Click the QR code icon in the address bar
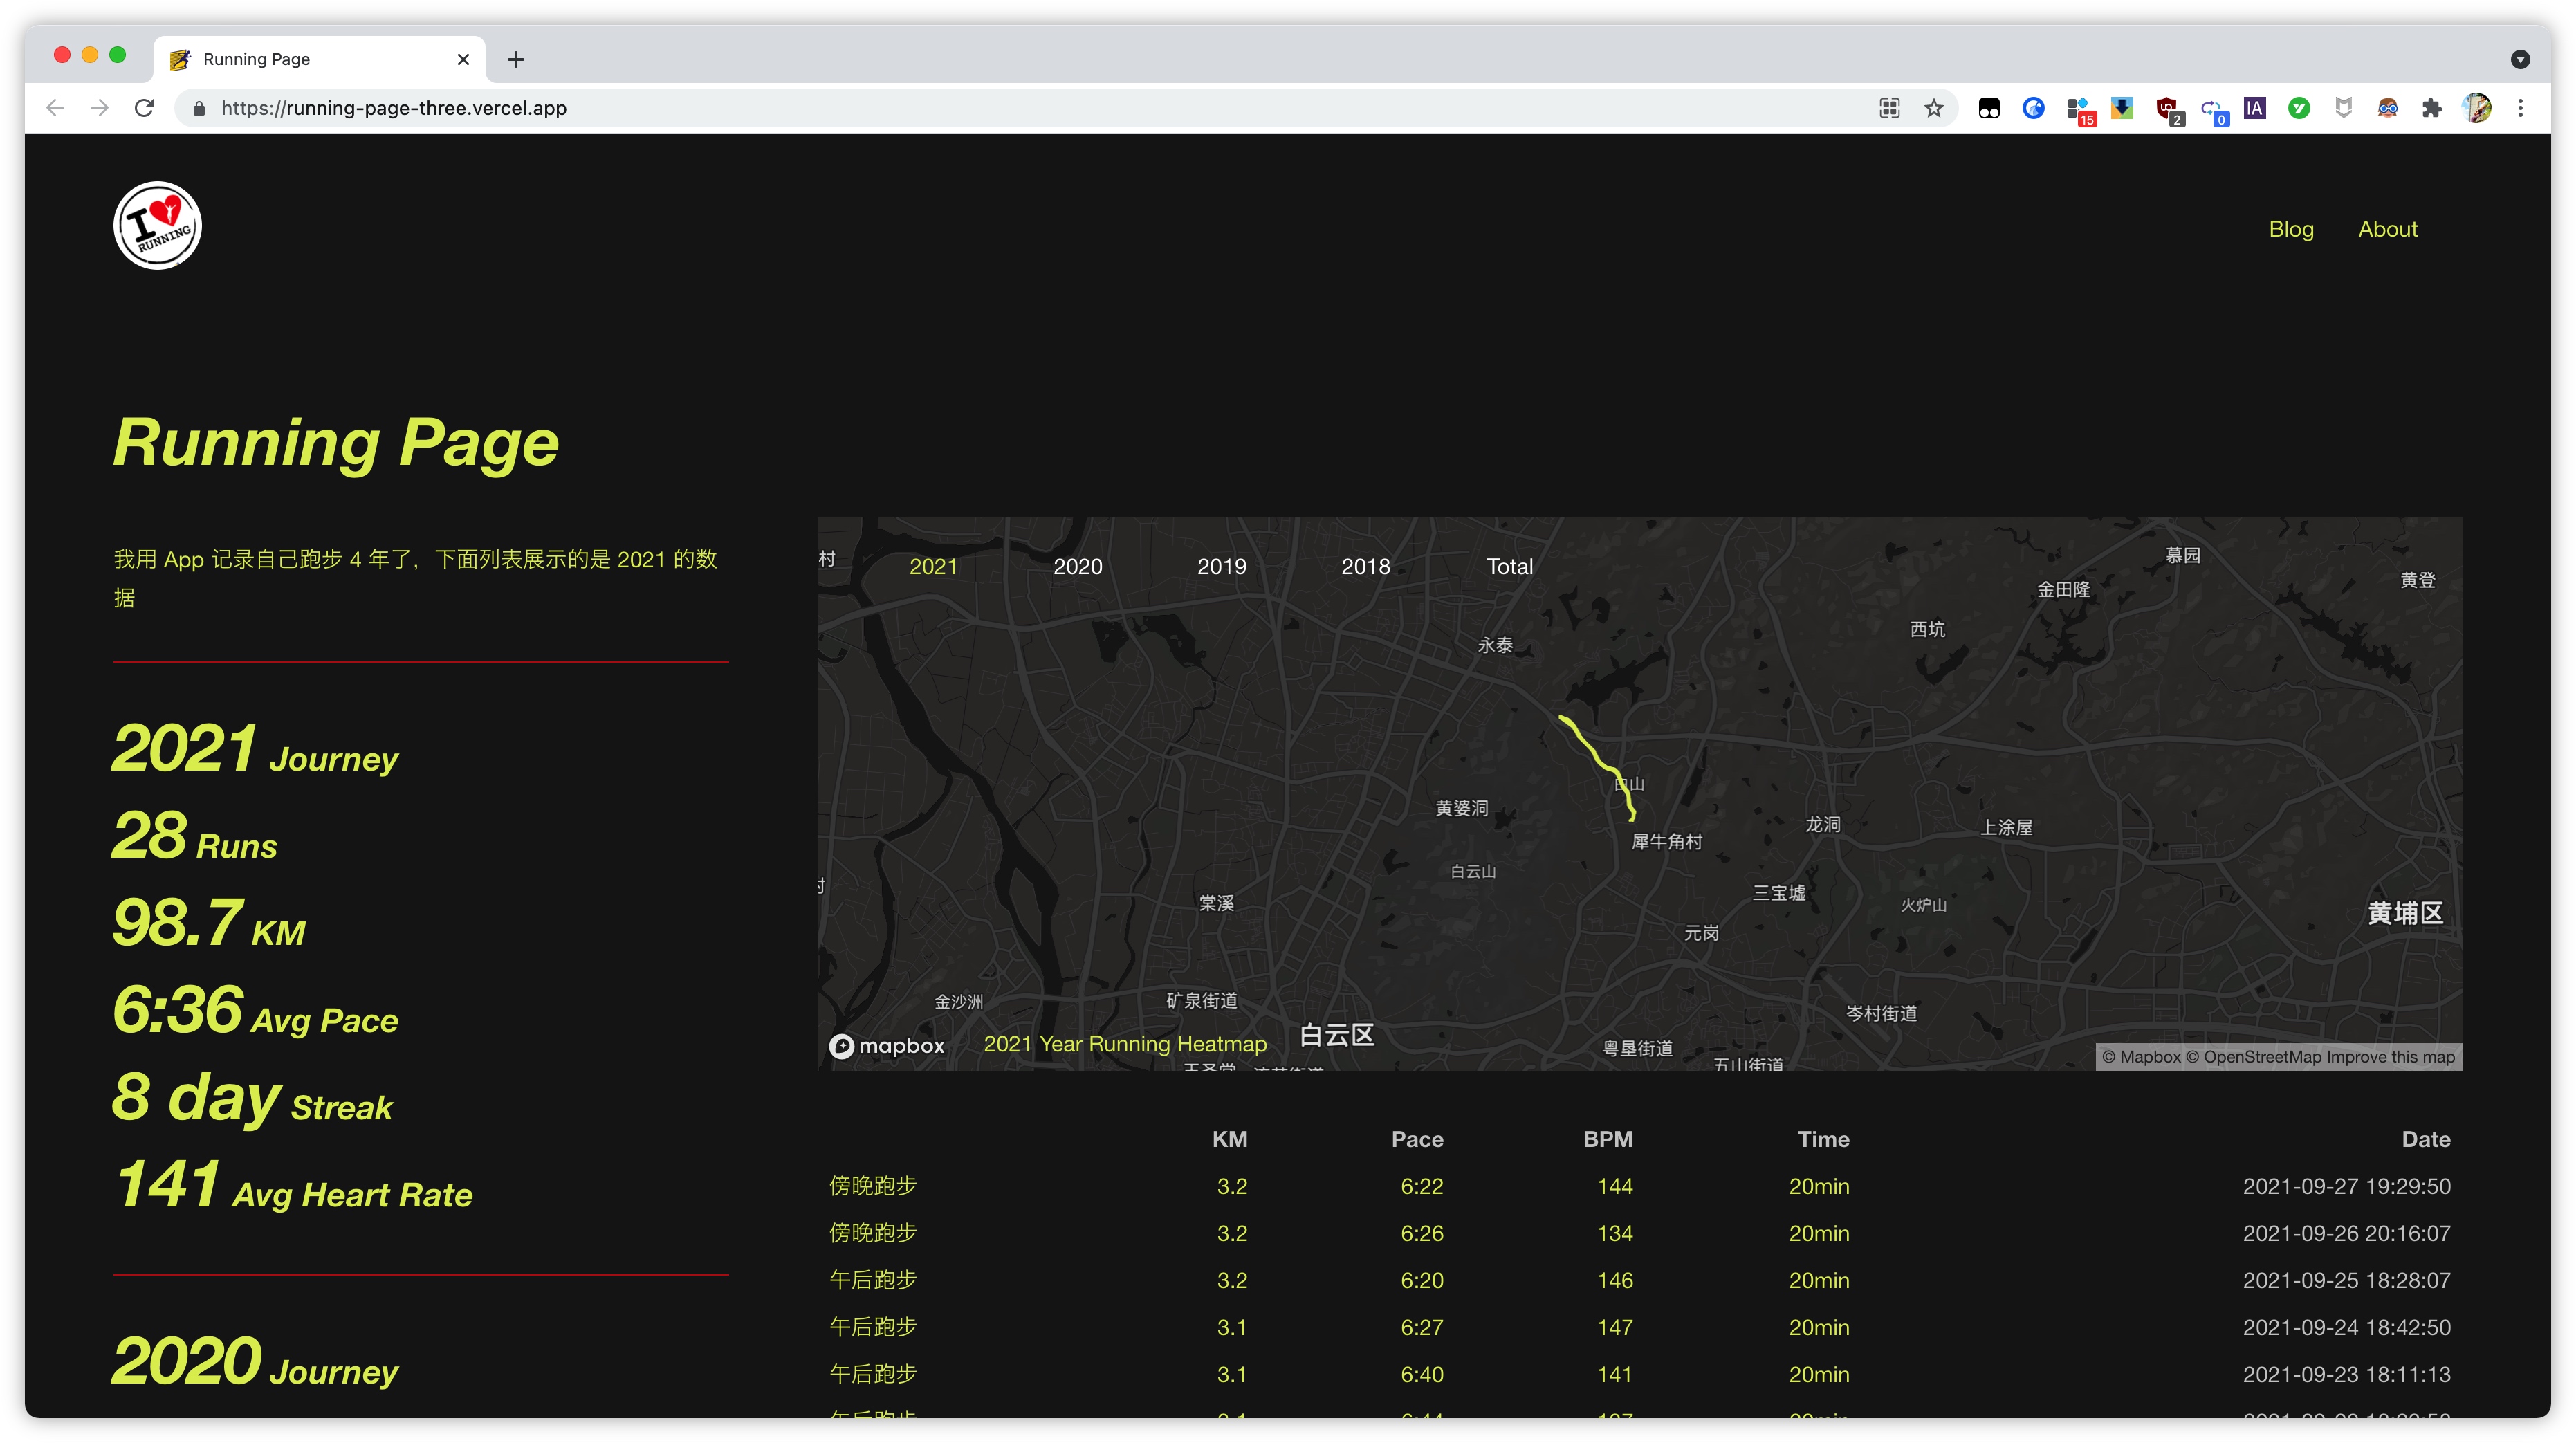Screen dimensions: 2576x1443 [x=1889, y=108]
